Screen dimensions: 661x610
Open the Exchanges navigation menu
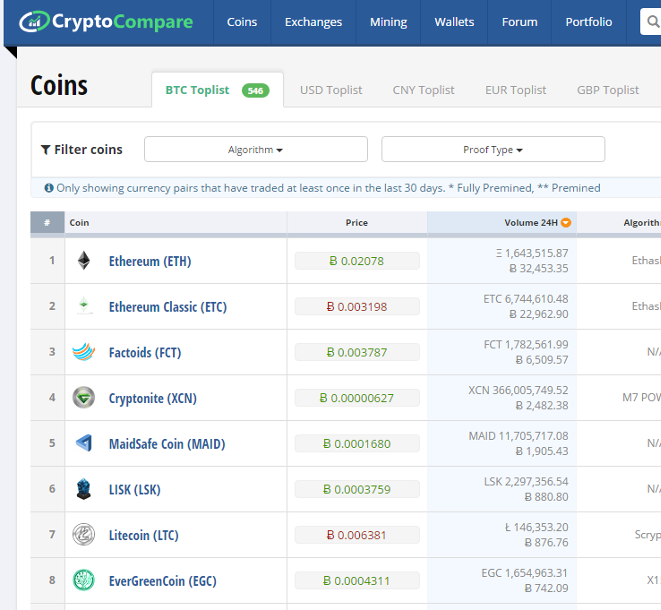click(x=313, y=22)
